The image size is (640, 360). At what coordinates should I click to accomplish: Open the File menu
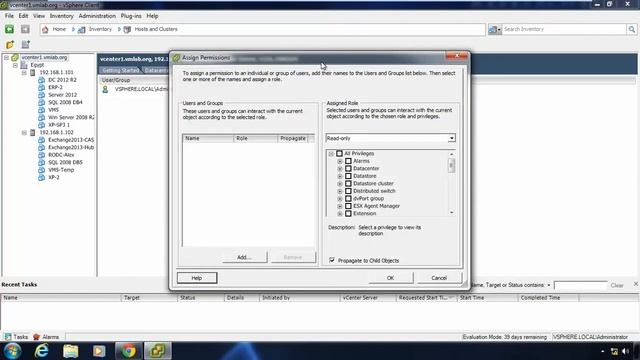9,16
